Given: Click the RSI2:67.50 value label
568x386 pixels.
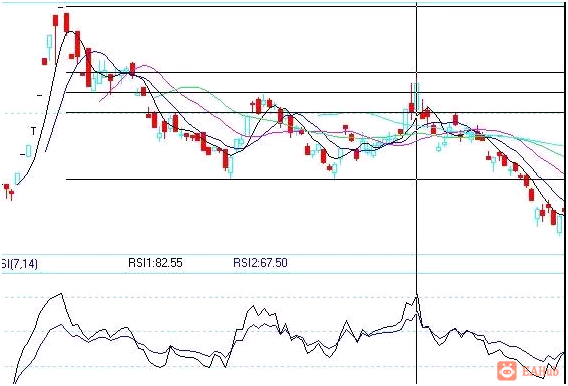Looking at the screenshot, I should point(260,263).
